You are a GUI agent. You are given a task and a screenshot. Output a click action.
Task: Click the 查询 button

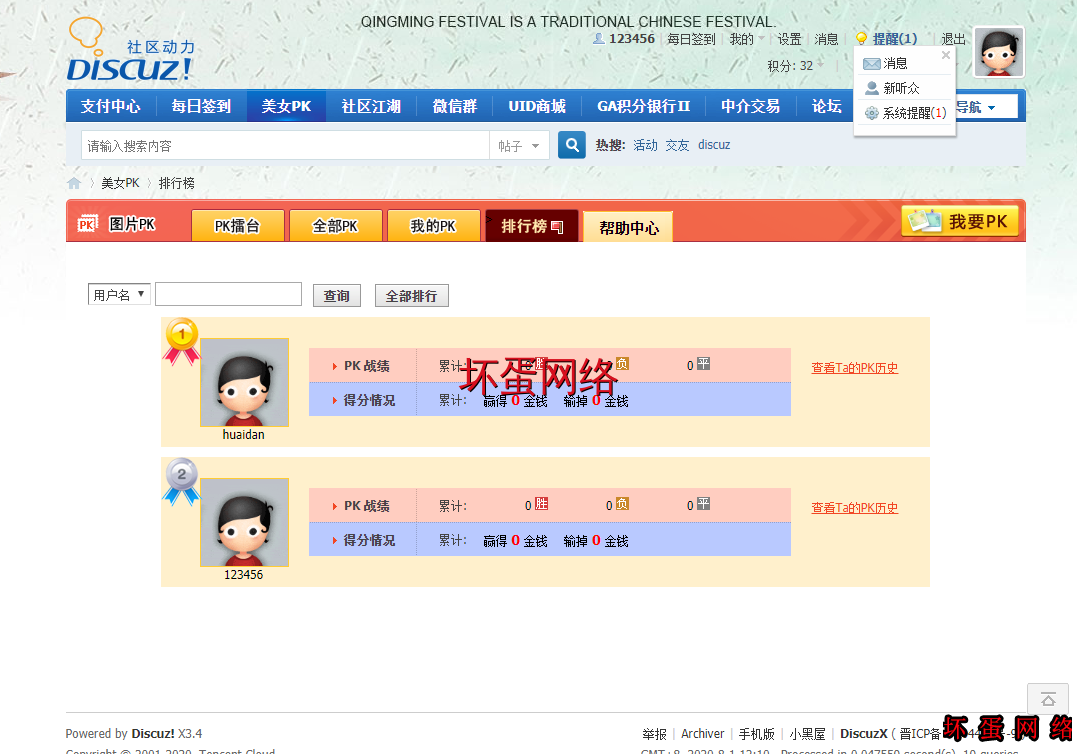point(337,296)
